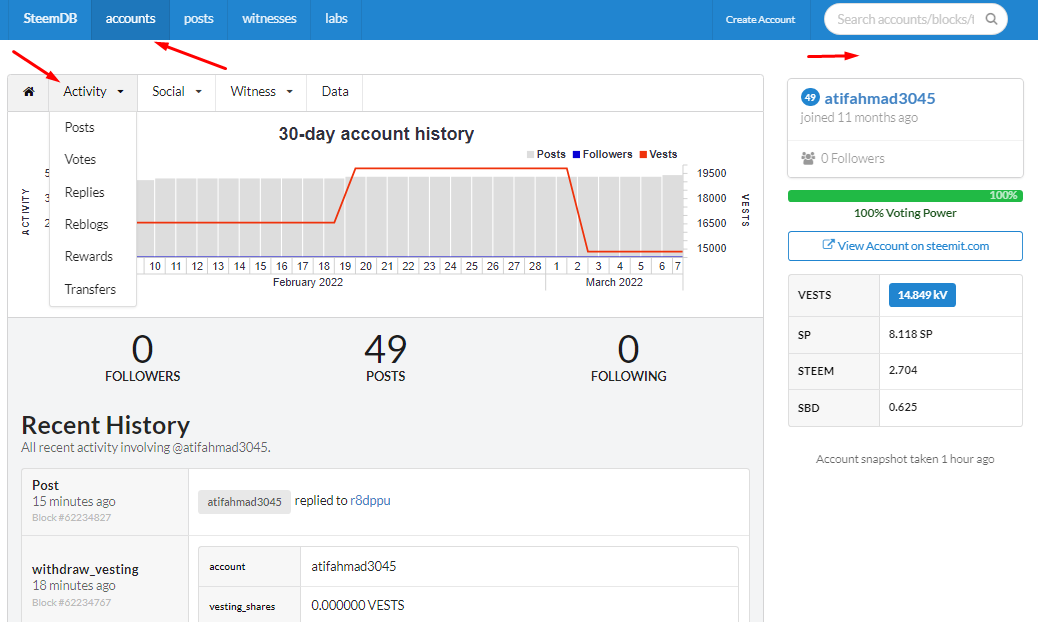Expand the Social dropdown
Screen dimensions: 1038x622
pos(176,92)
